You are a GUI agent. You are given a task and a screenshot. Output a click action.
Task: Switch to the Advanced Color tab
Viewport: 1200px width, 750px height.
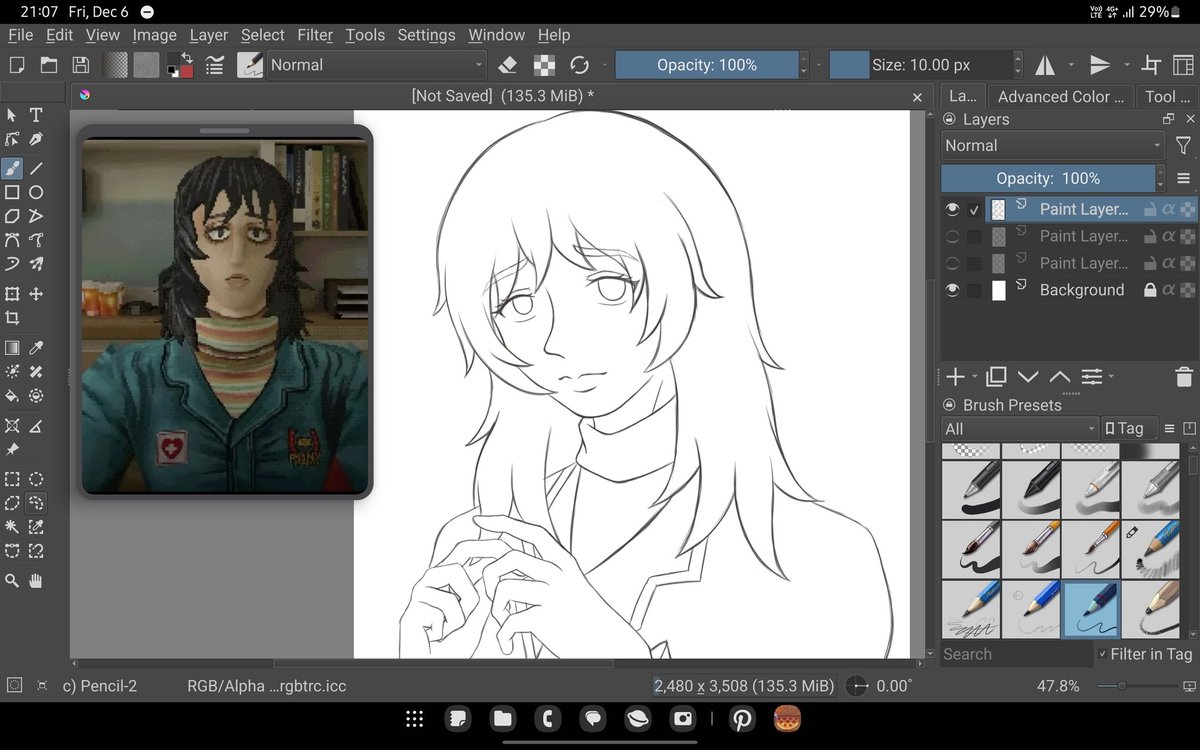(1061, 96)
